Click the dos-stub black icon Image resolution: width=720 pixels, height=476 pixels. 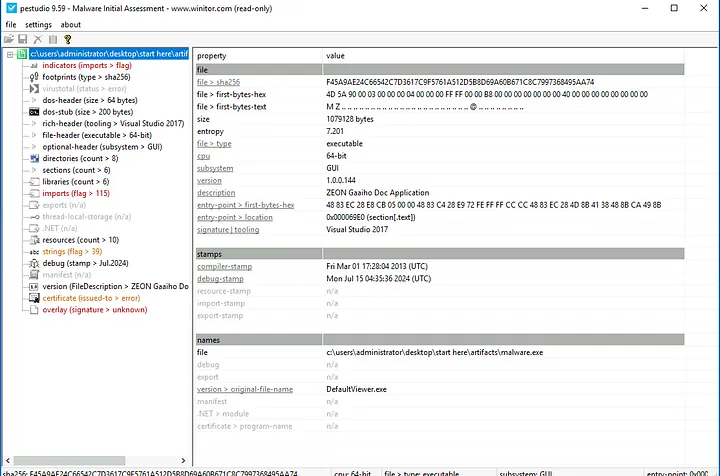(x=34, y=112)
